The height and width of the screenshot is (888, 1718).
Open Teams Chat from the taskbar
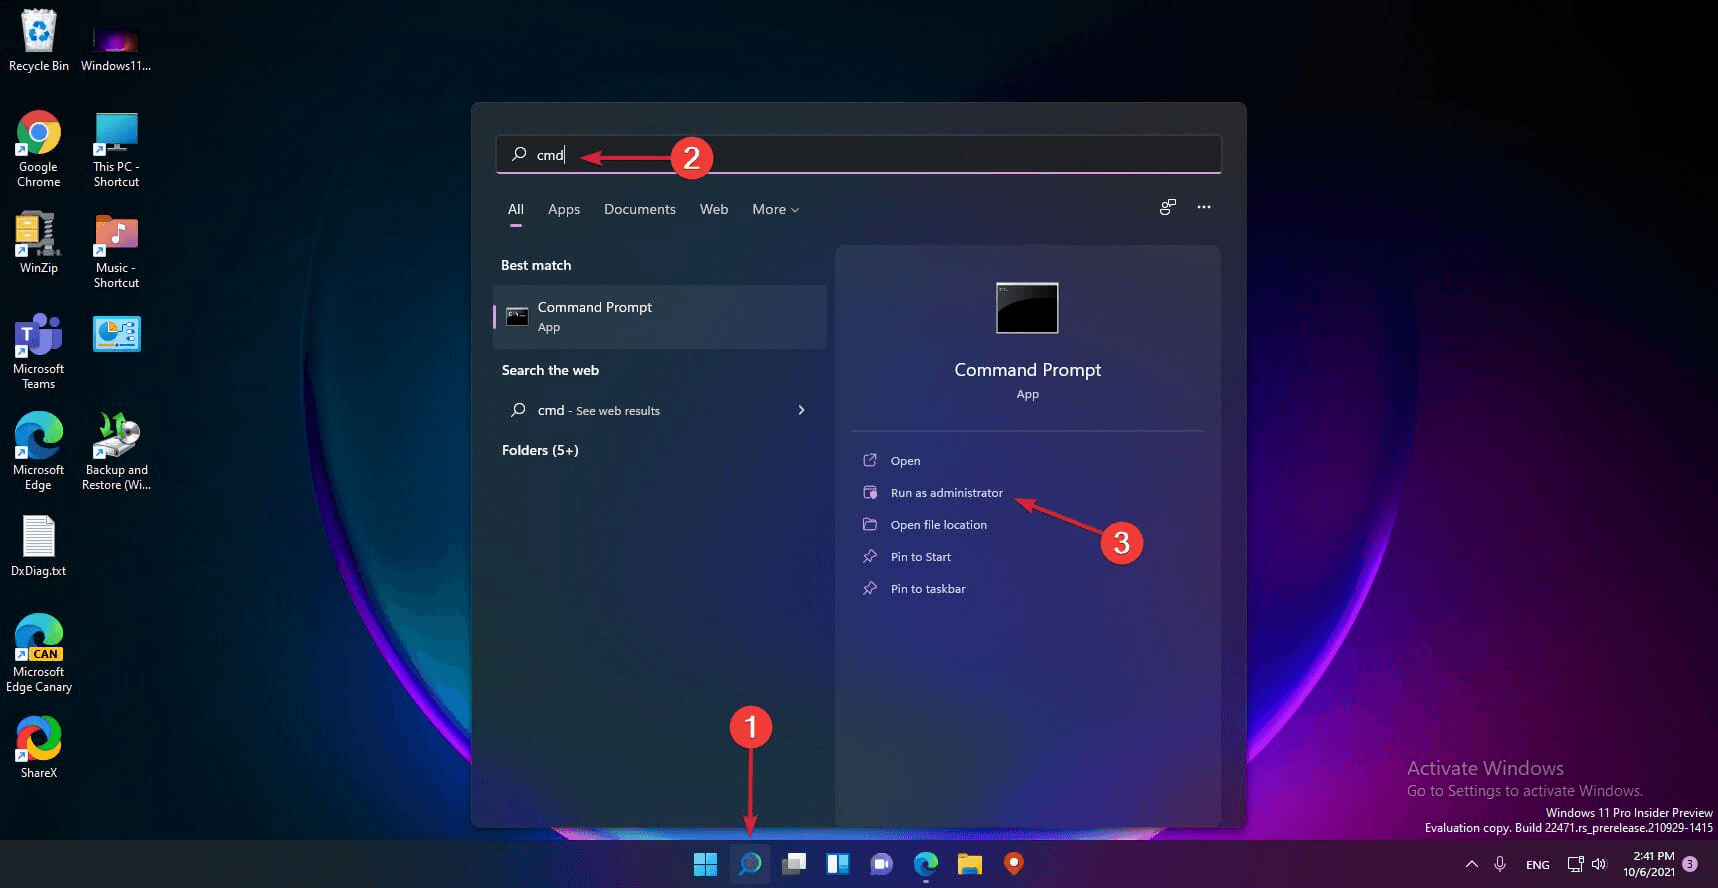coord(881,864)
